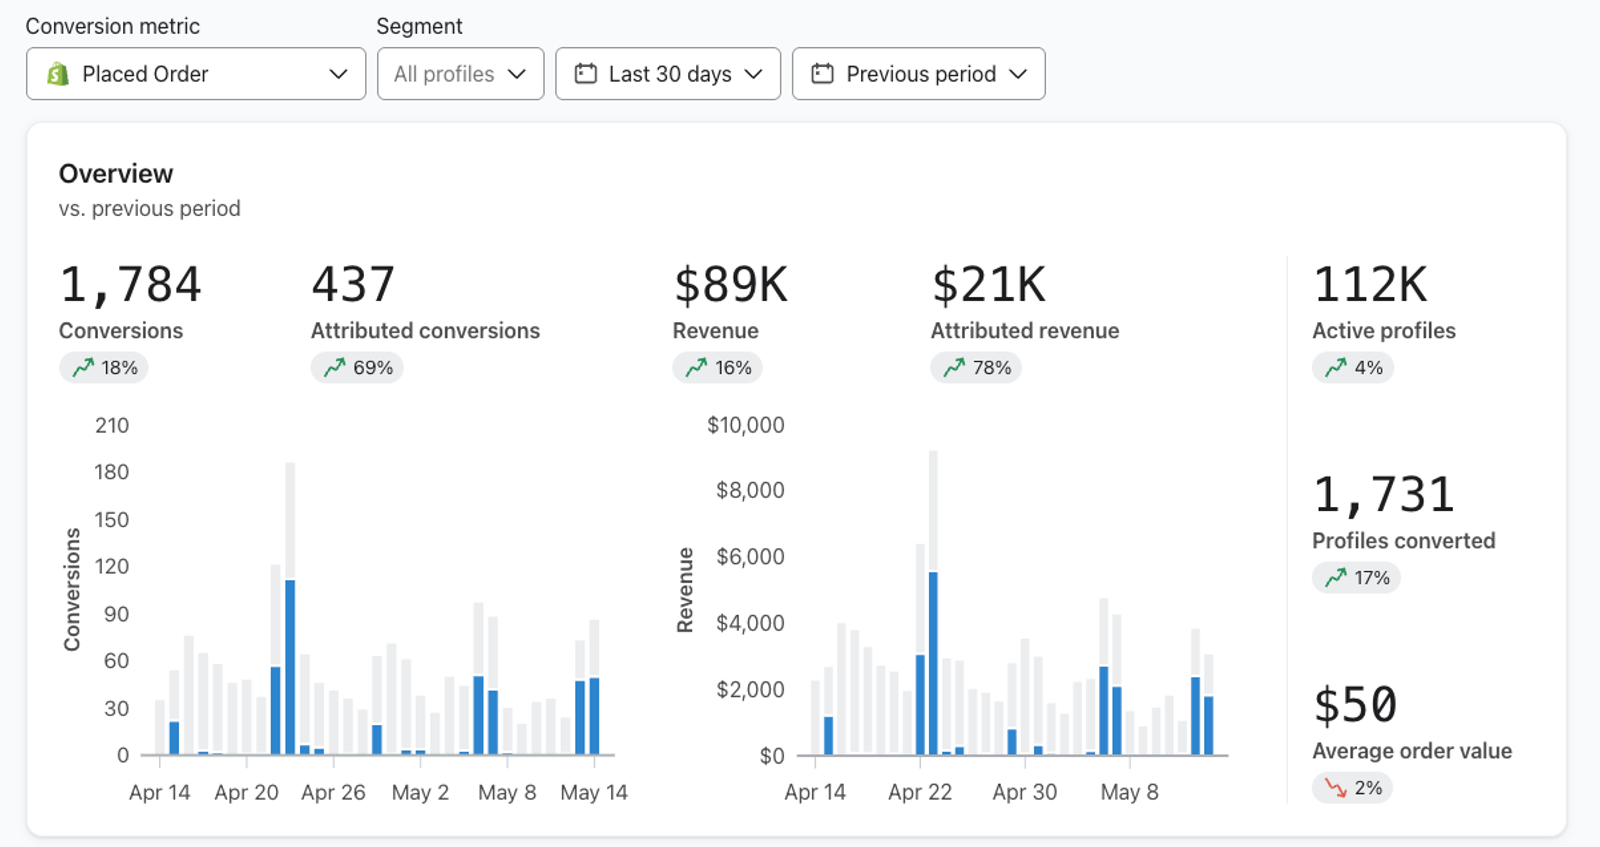Click the Active profiles label
The height and width of the screenshot is (847, 1600).
(1384, 331)
